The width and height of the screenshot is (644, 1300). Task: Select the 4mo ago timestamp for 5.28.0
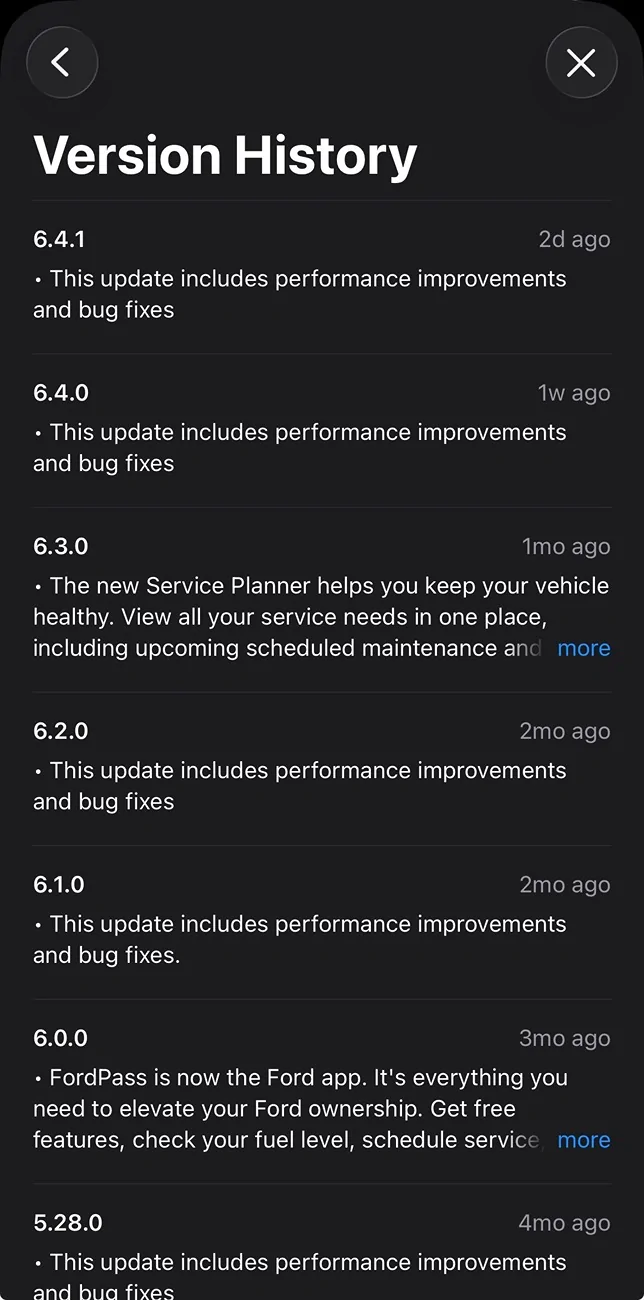564,1222
